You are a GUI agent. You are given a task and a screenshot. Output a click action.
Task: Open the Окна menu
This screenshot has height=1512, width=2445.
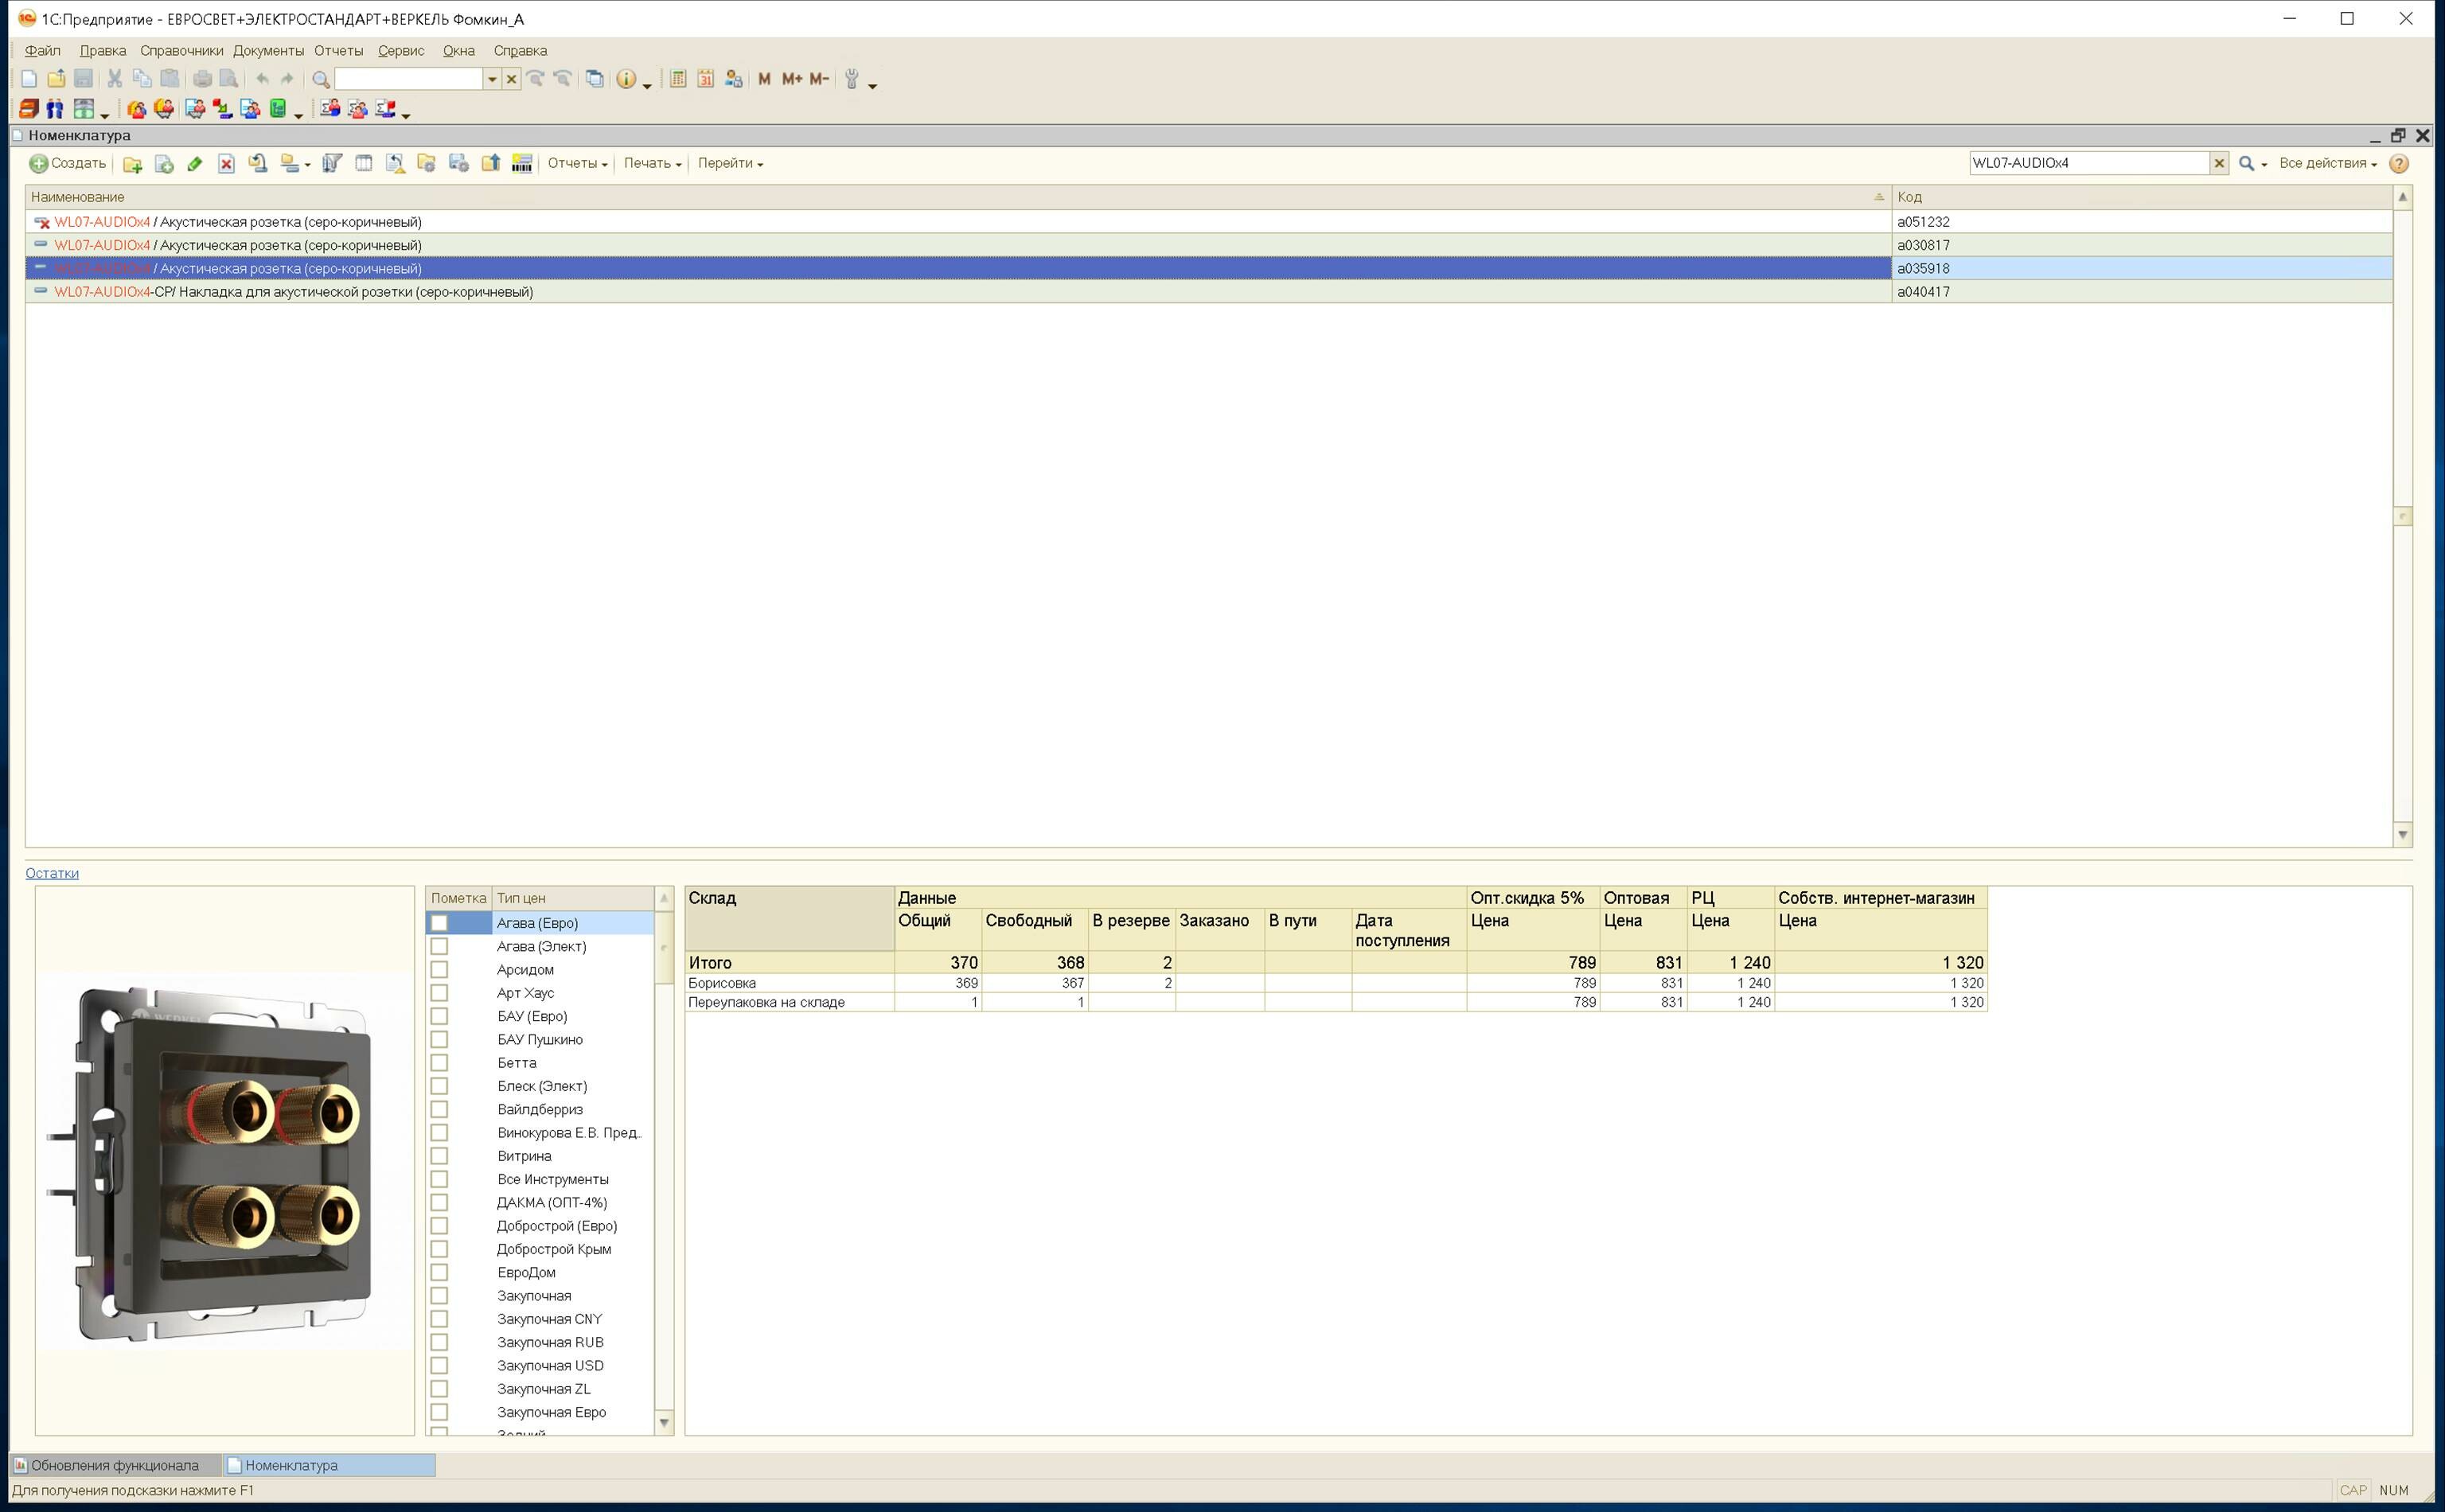(459, 51)
